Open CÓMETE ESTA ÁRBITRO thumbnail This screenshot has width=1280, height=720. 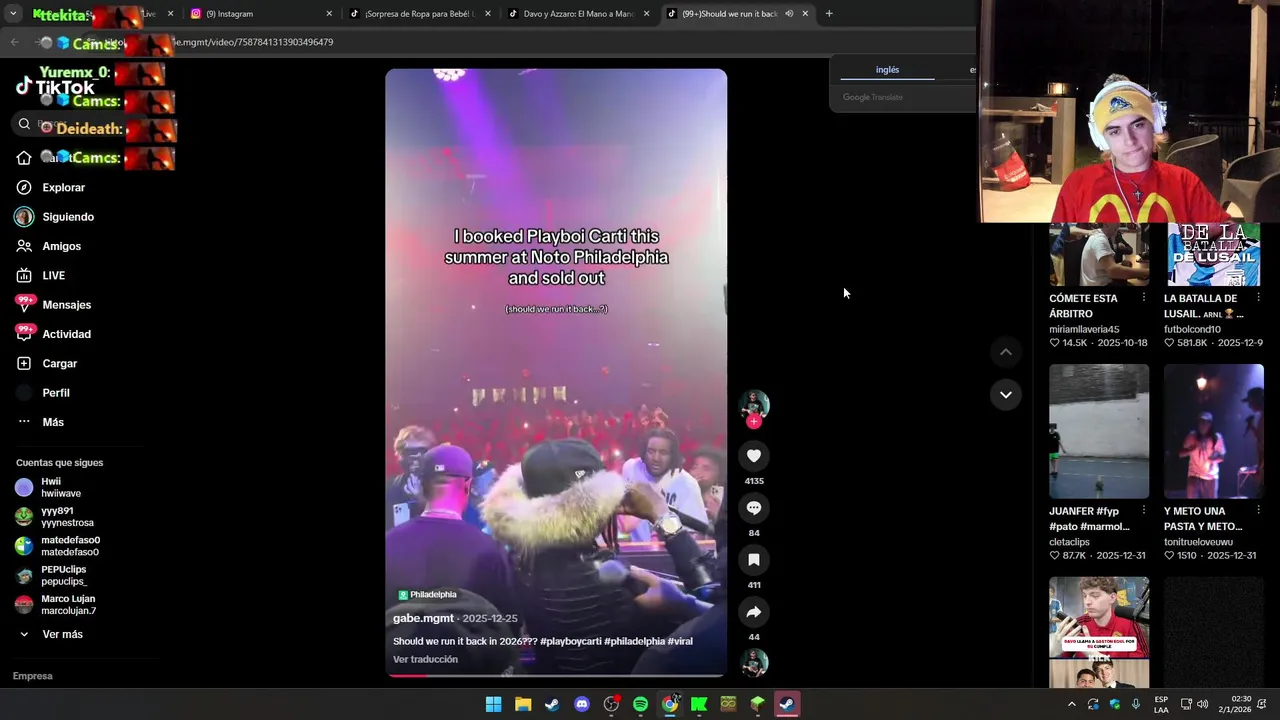pos(1099,254)
